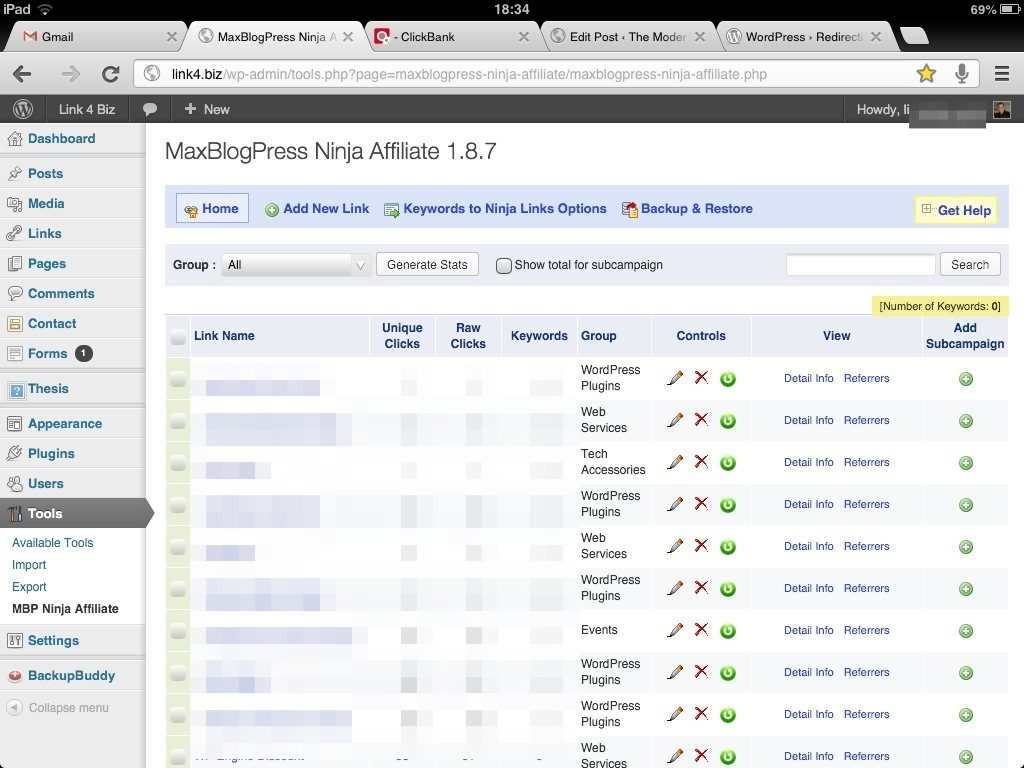Open Chrome menu hamburger icon
The image size is (1024, 768).
click(x=1002, y=74)
